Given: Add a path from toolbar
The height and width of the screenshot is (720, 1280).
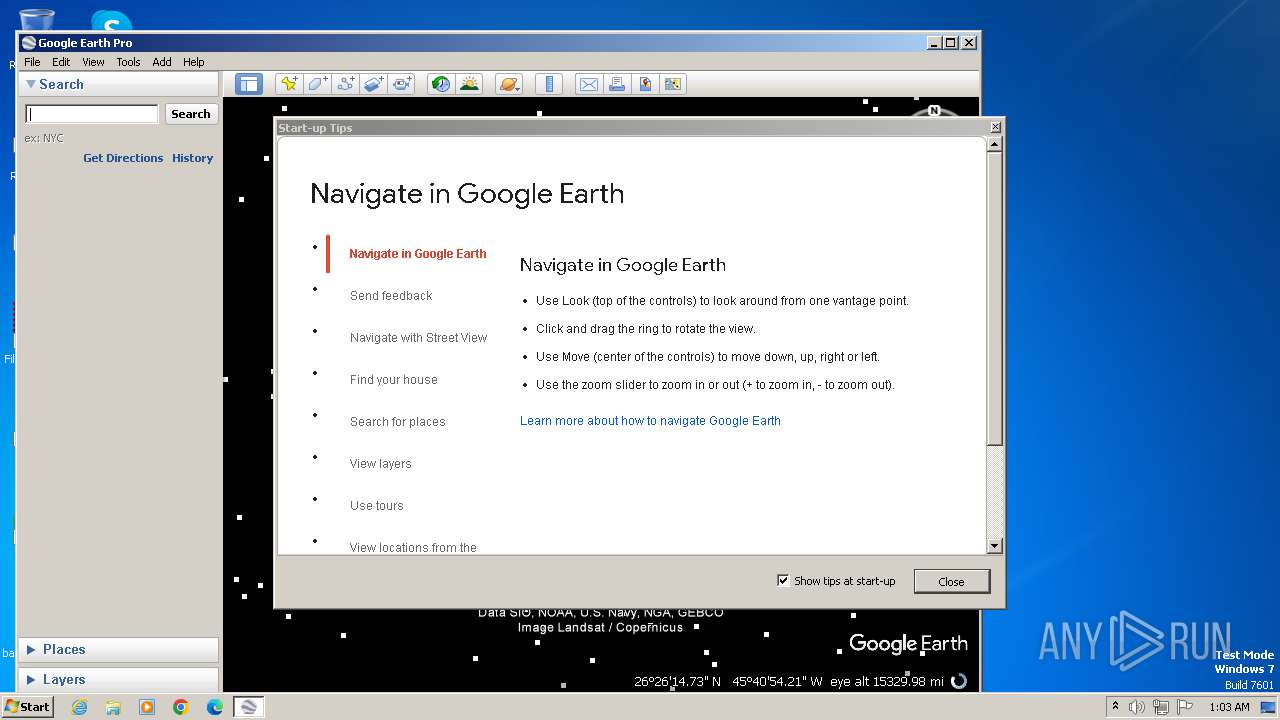Looking at the screenshot, I should point(346,84).
